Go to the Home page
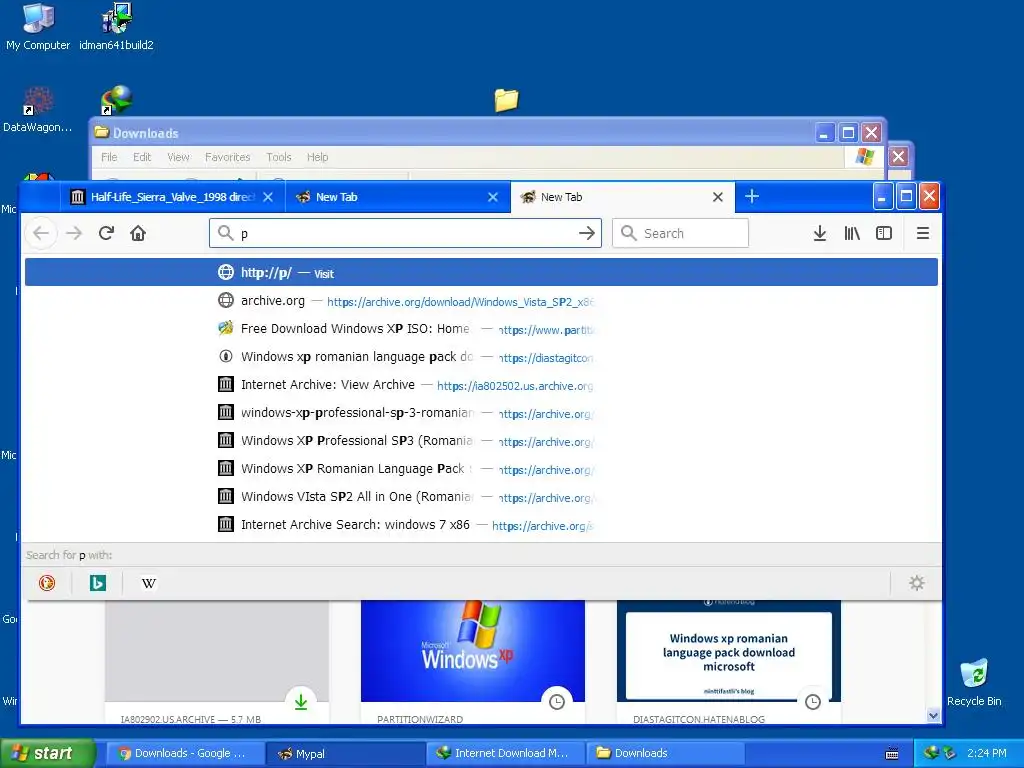The image size is (1024, 768). [x=138, y=233]
